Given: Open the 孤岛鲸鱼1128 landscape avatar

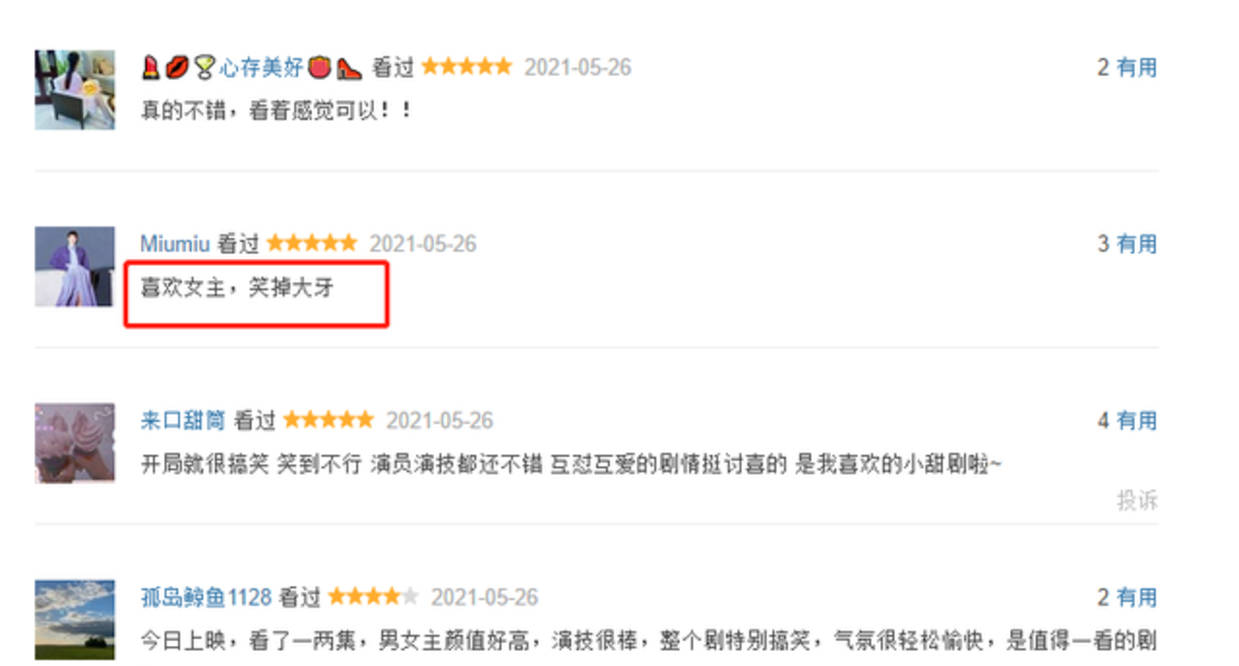Looking at the screenshot, I should tap(75, 620).
